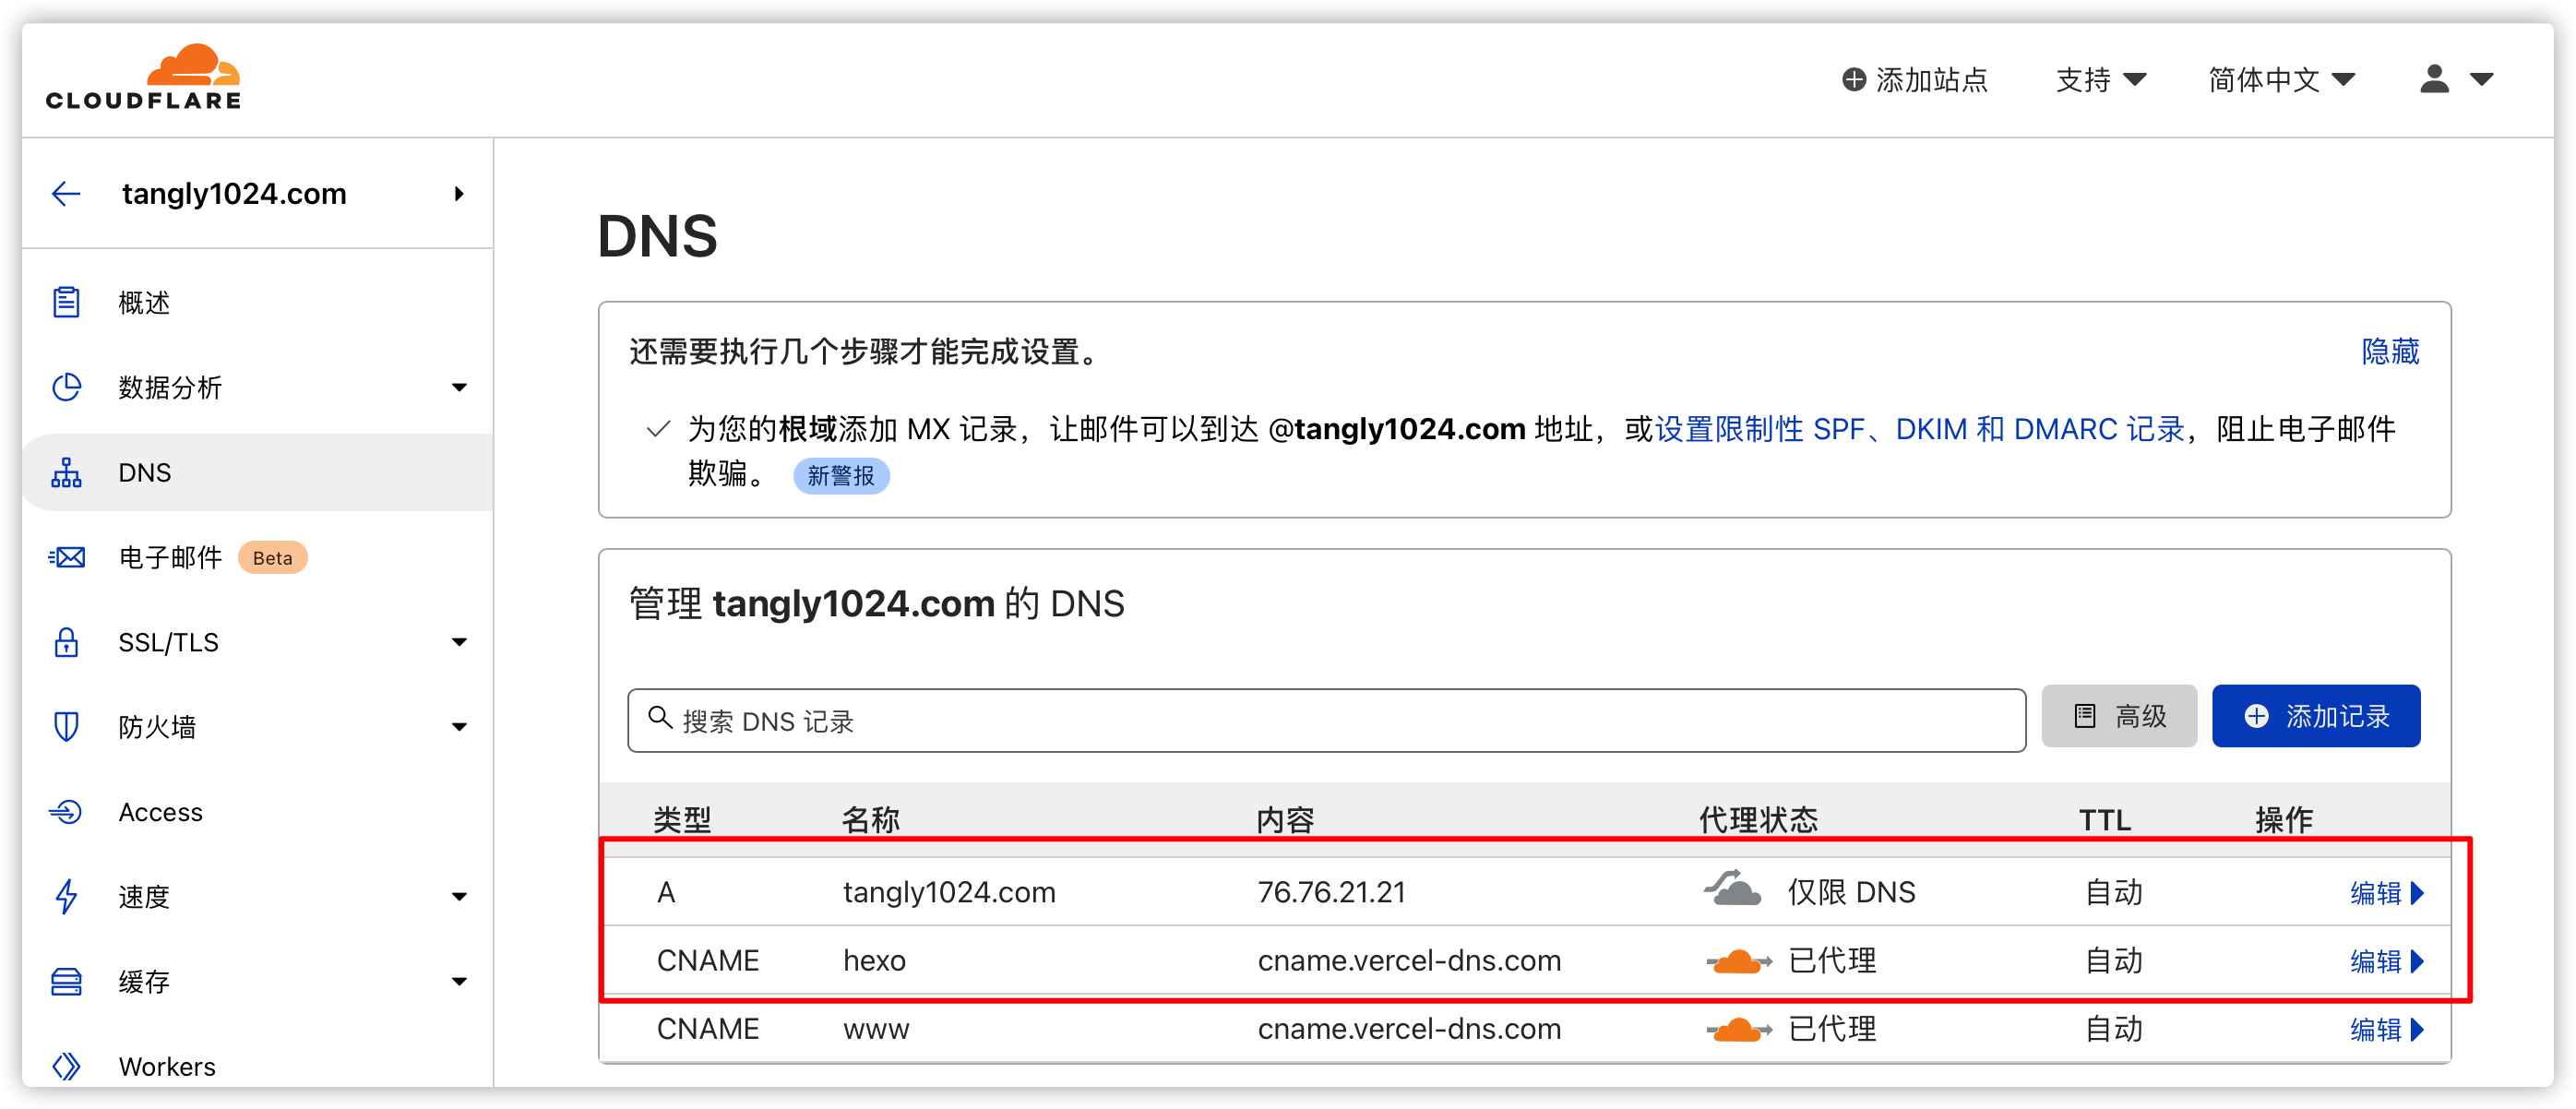Click the 代理状态 column header

click(x=1759, y=820)
